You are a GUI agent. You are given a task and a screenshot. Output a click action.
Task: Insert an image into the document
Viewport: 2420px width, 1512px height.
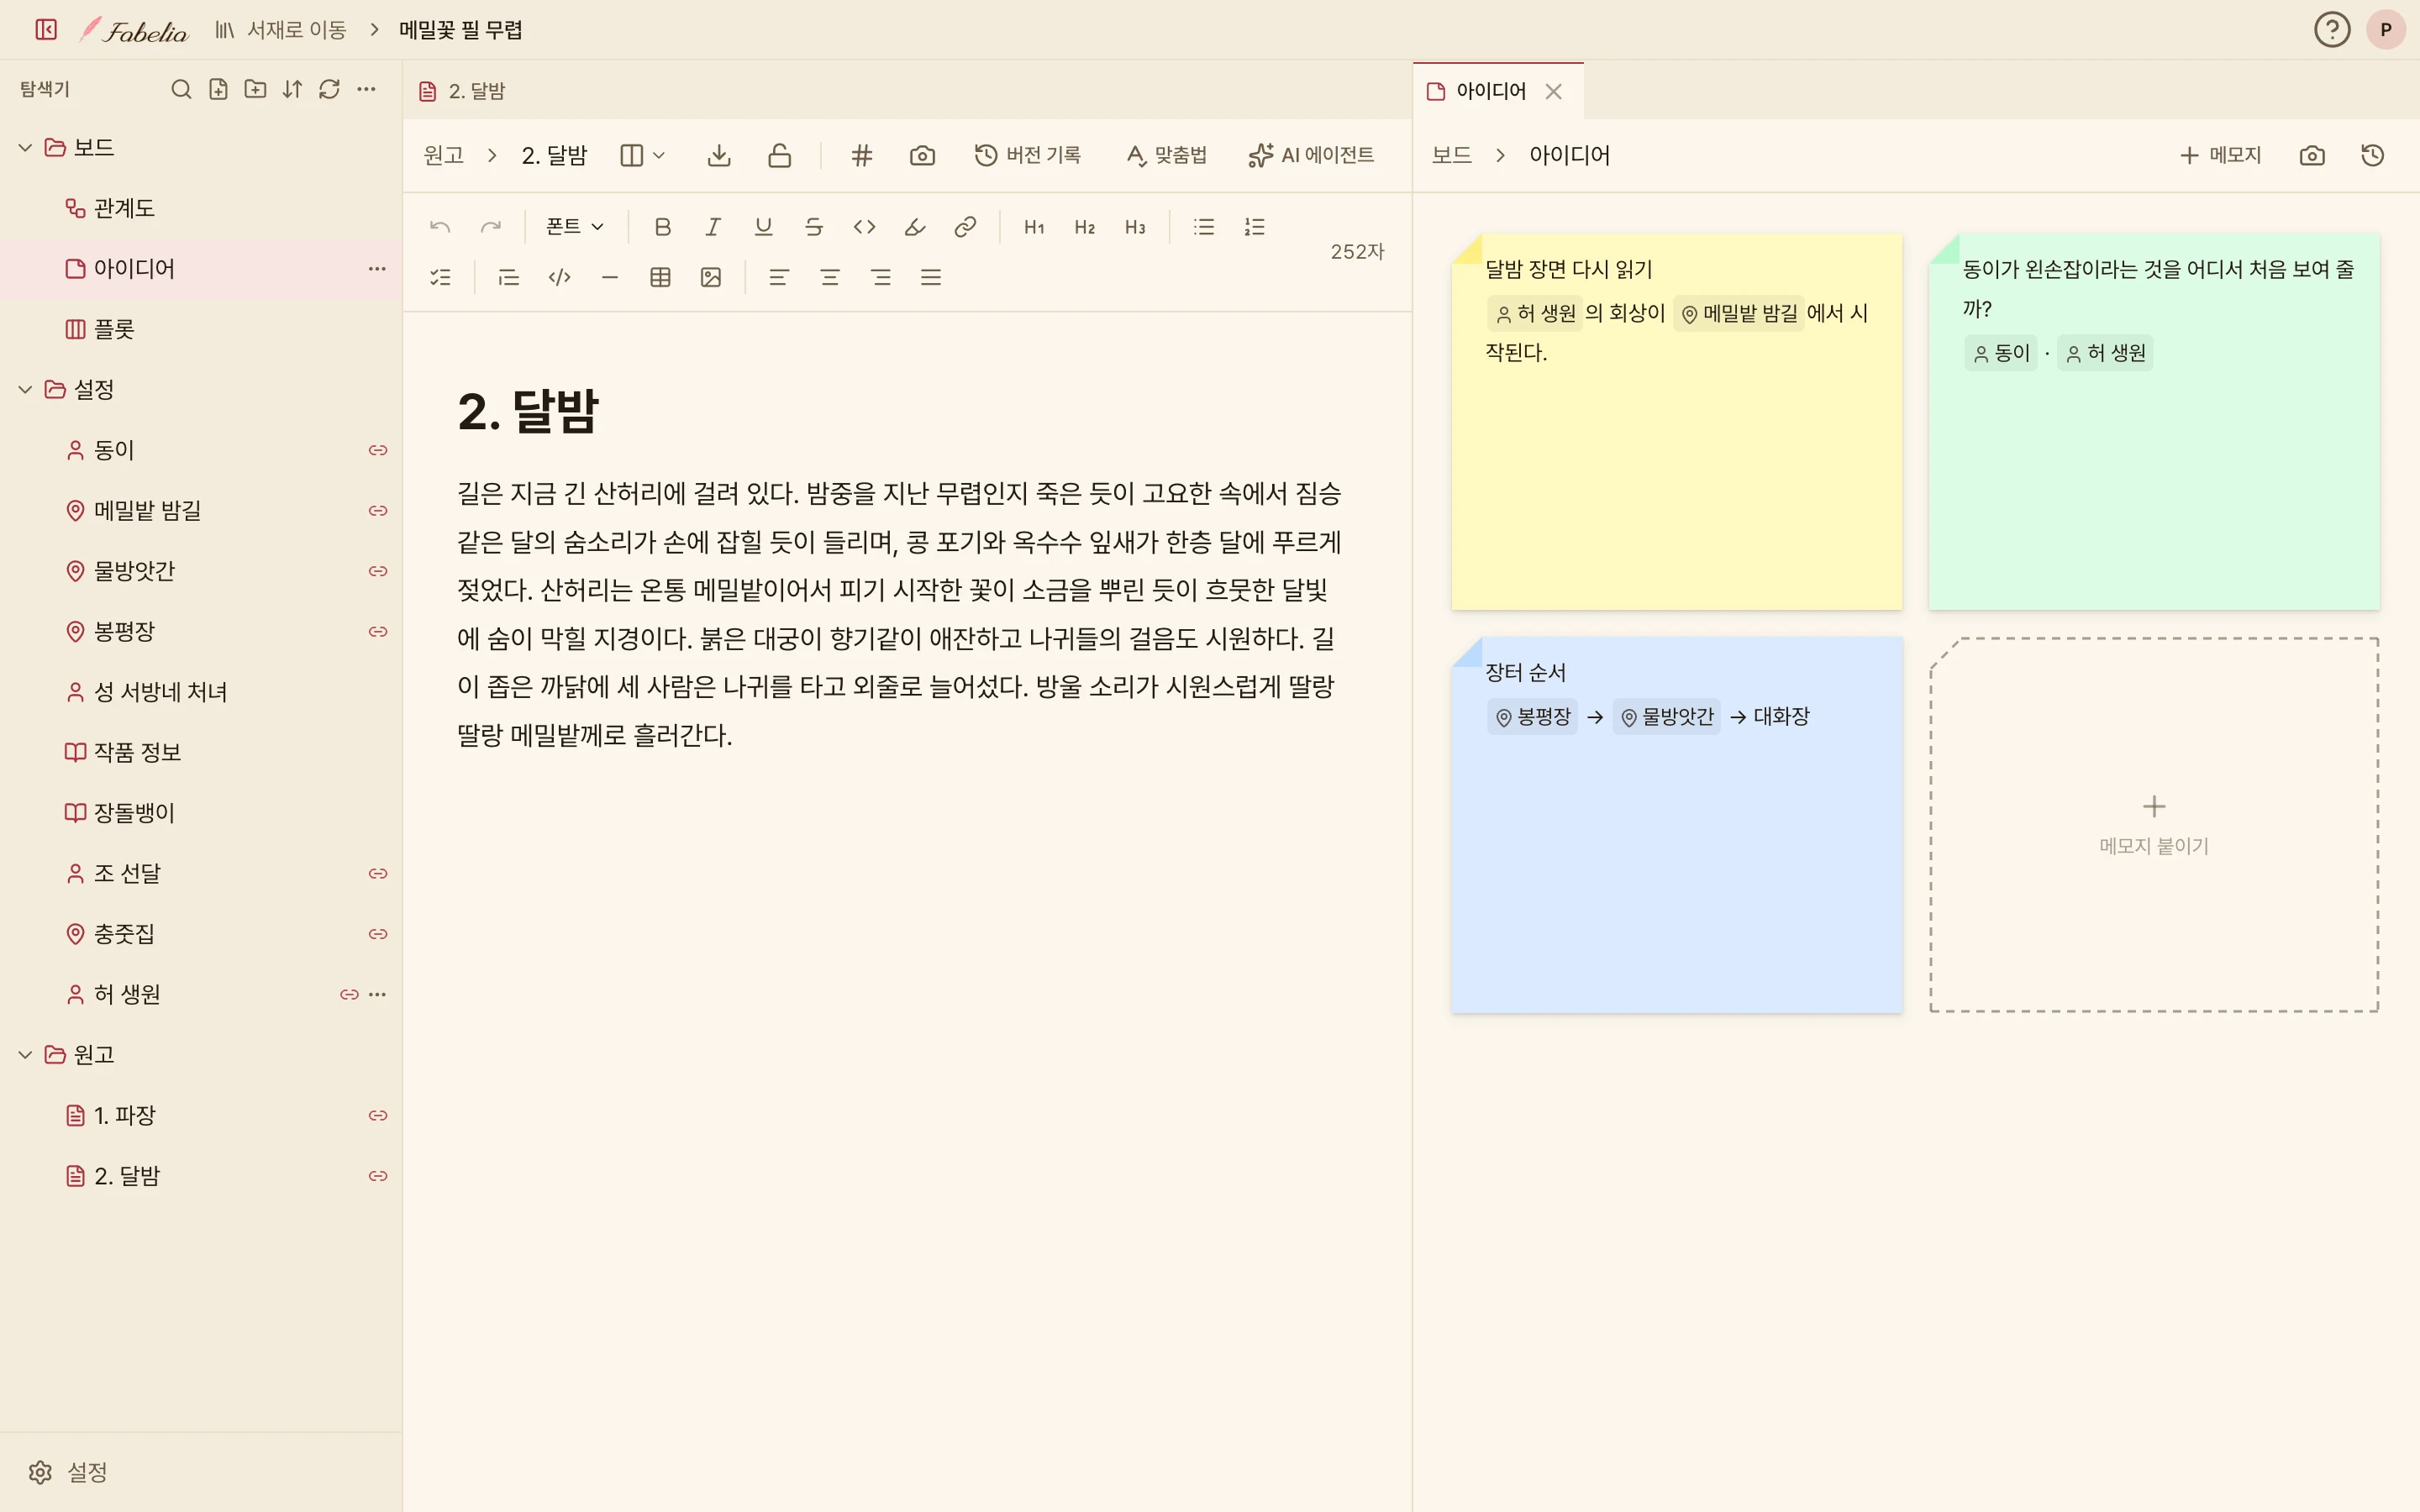711,277
